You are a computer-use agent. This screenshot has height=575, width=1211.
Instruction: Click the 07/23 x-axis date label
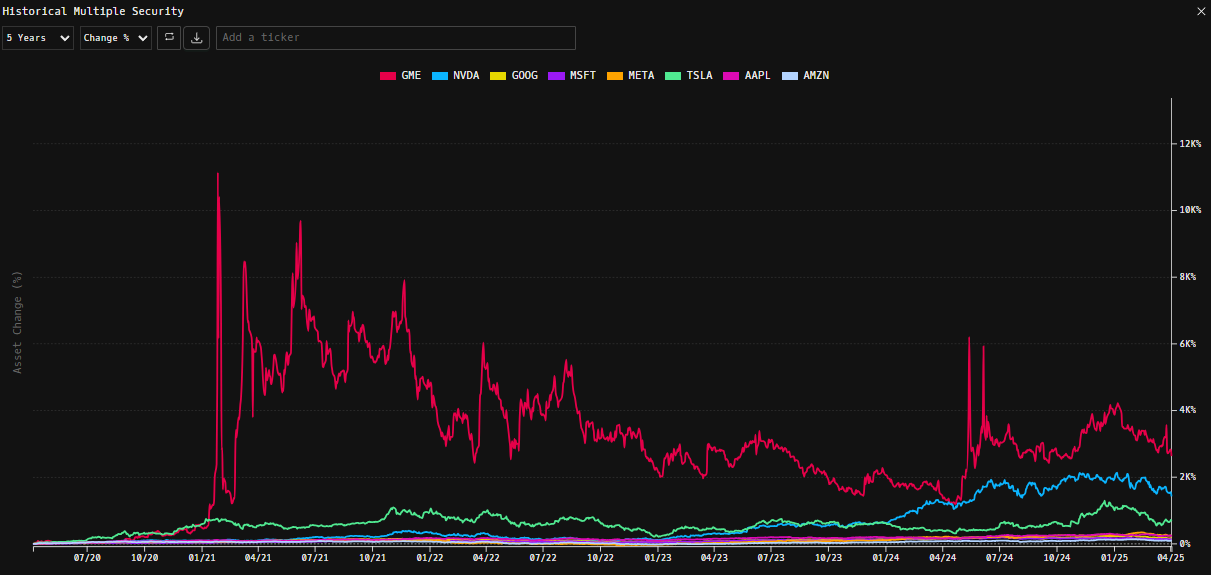(771, 558)
